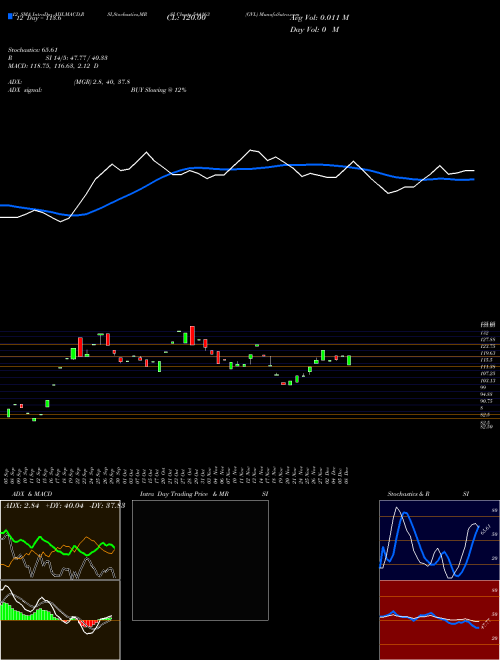Click the '12 Day = 118.6' legend text

(x=38, y=18)
